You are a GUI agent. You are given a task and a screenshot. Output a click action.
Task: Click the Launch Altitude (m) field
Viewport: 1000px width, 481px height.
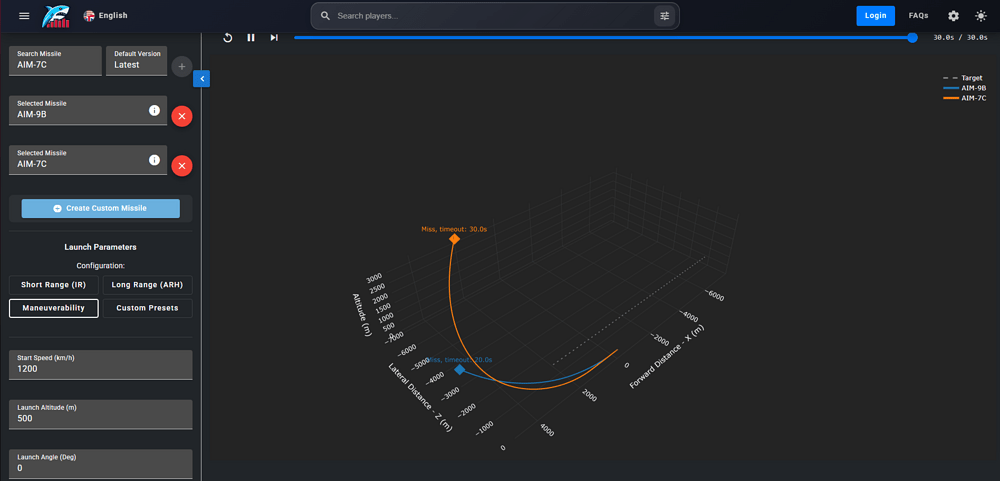coord(101,414)
